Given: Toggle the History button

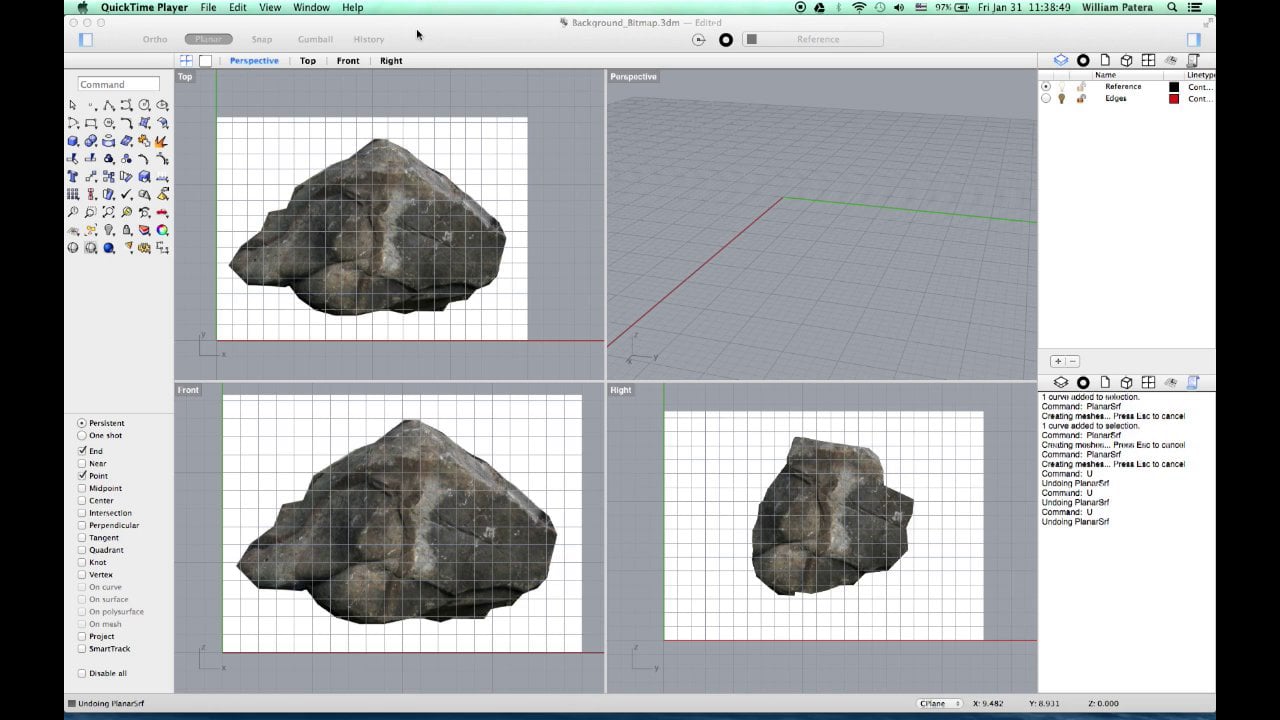Looking at the screenshot, I should click(368, 39).
